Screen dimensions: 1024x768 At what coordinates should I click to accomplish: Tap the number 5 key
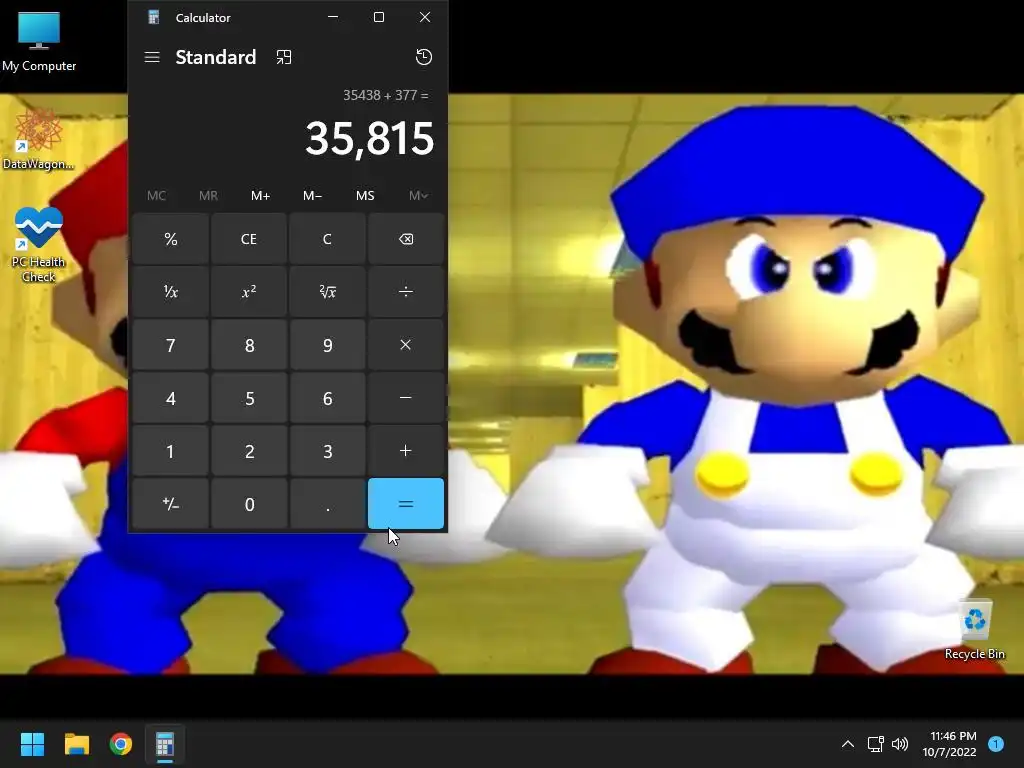[x=249, y=398]
